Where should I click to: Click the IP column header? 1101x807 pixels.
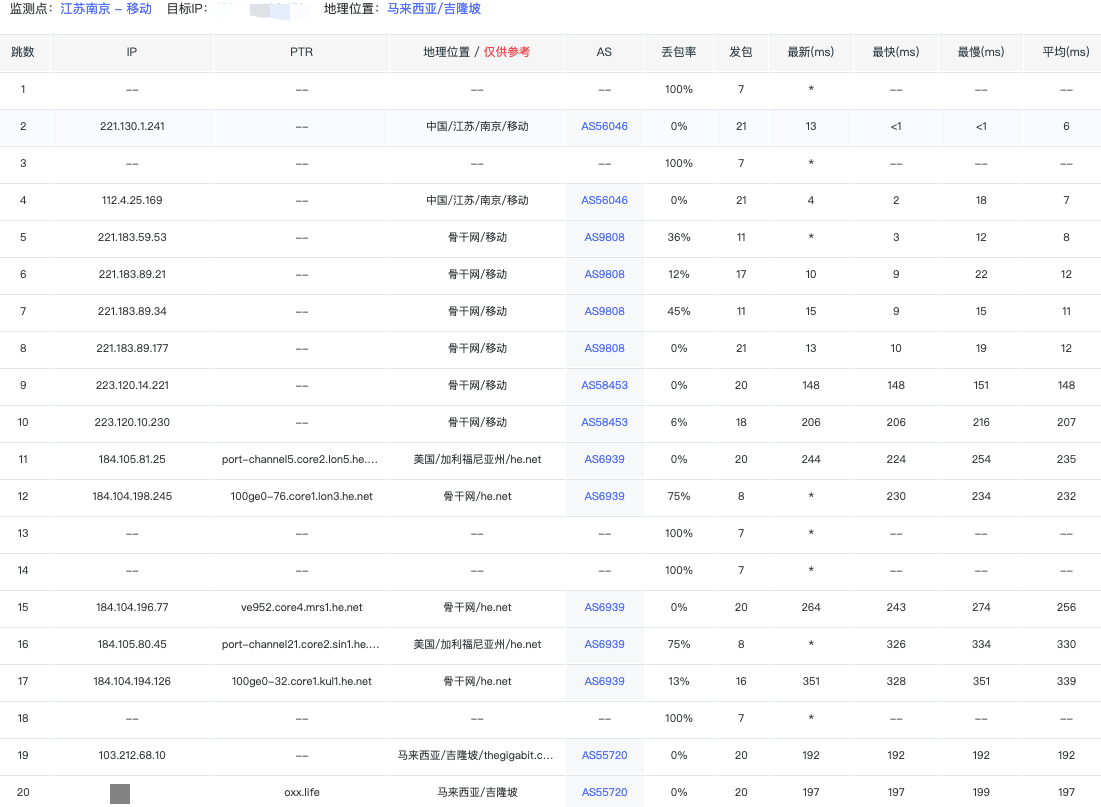(x=132, y=52)
